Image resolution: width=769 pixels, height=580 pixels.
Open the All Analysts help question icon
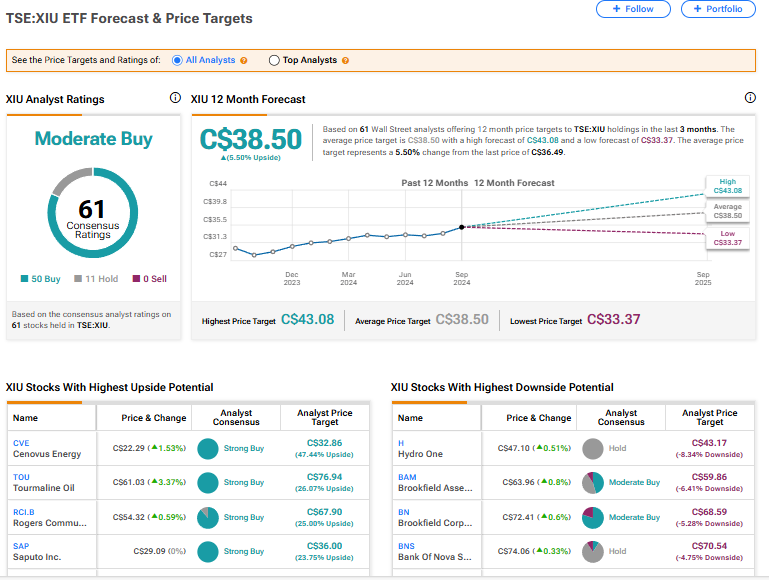tap(244, 60)
